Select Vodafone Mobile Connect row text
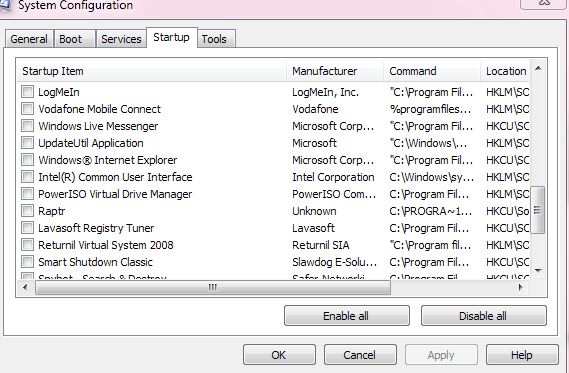Viewport: 569px width, 373px height. (x=99, y=109)
